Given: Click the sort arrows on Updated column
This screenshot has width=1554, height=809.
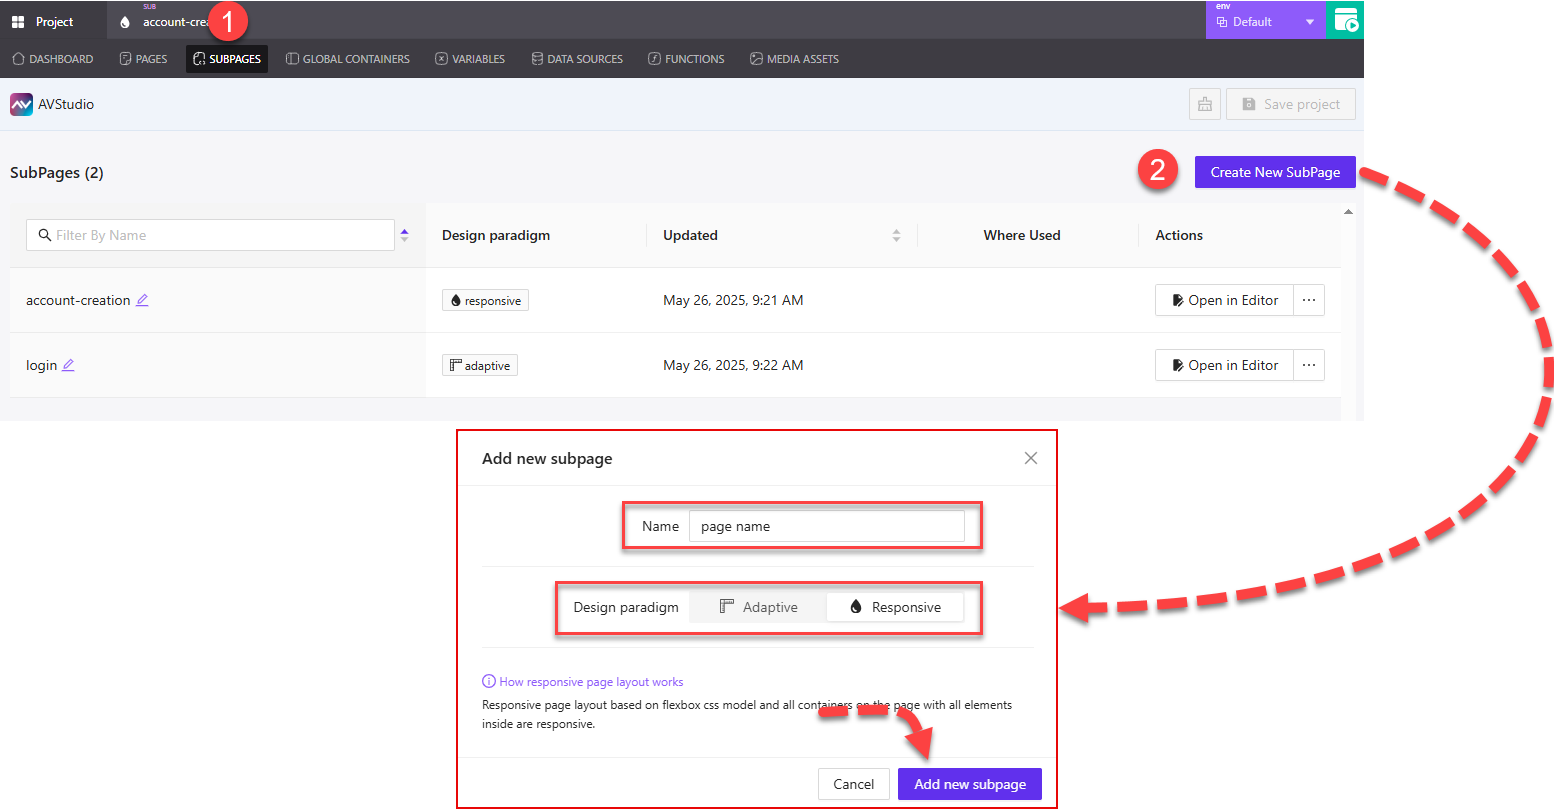Looking at the screenshot, I should [x=896, y=234].
